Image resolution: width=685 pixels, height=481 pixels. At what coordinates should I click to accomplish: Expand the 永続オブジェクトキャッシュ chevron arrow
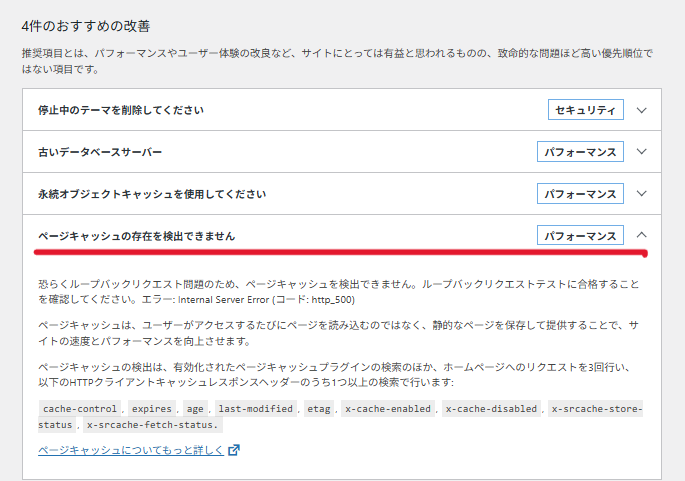[x=642, y=194]
